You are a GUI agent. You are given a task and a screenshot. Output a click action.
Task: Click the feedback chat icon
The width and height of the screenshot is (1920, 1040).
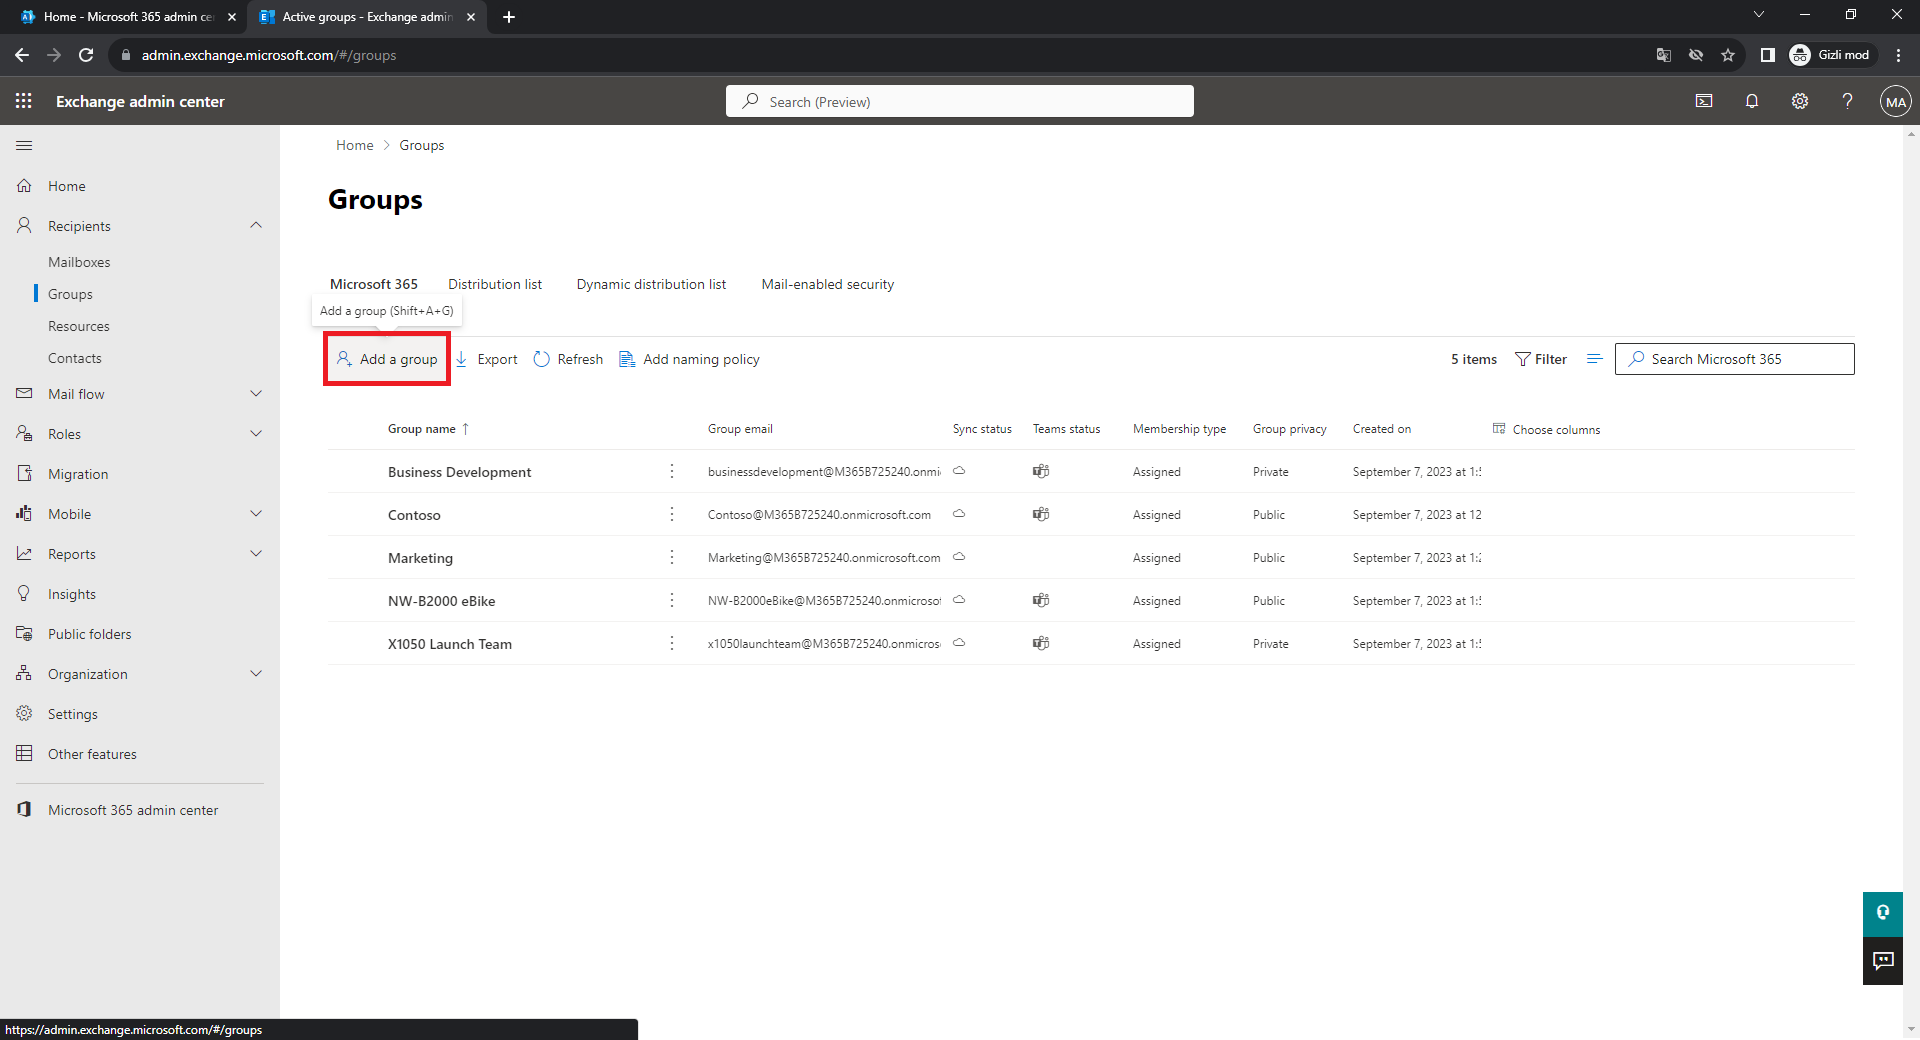[1883, 961]
